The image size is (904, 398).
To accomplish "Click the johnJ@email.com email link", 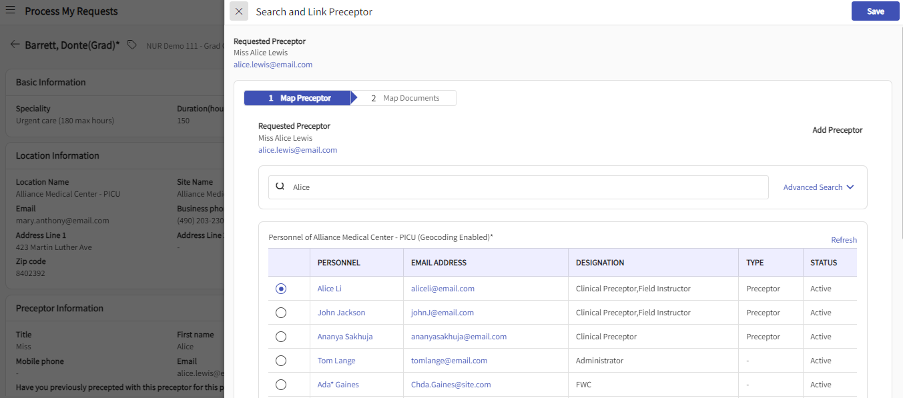I will (442, 313).
